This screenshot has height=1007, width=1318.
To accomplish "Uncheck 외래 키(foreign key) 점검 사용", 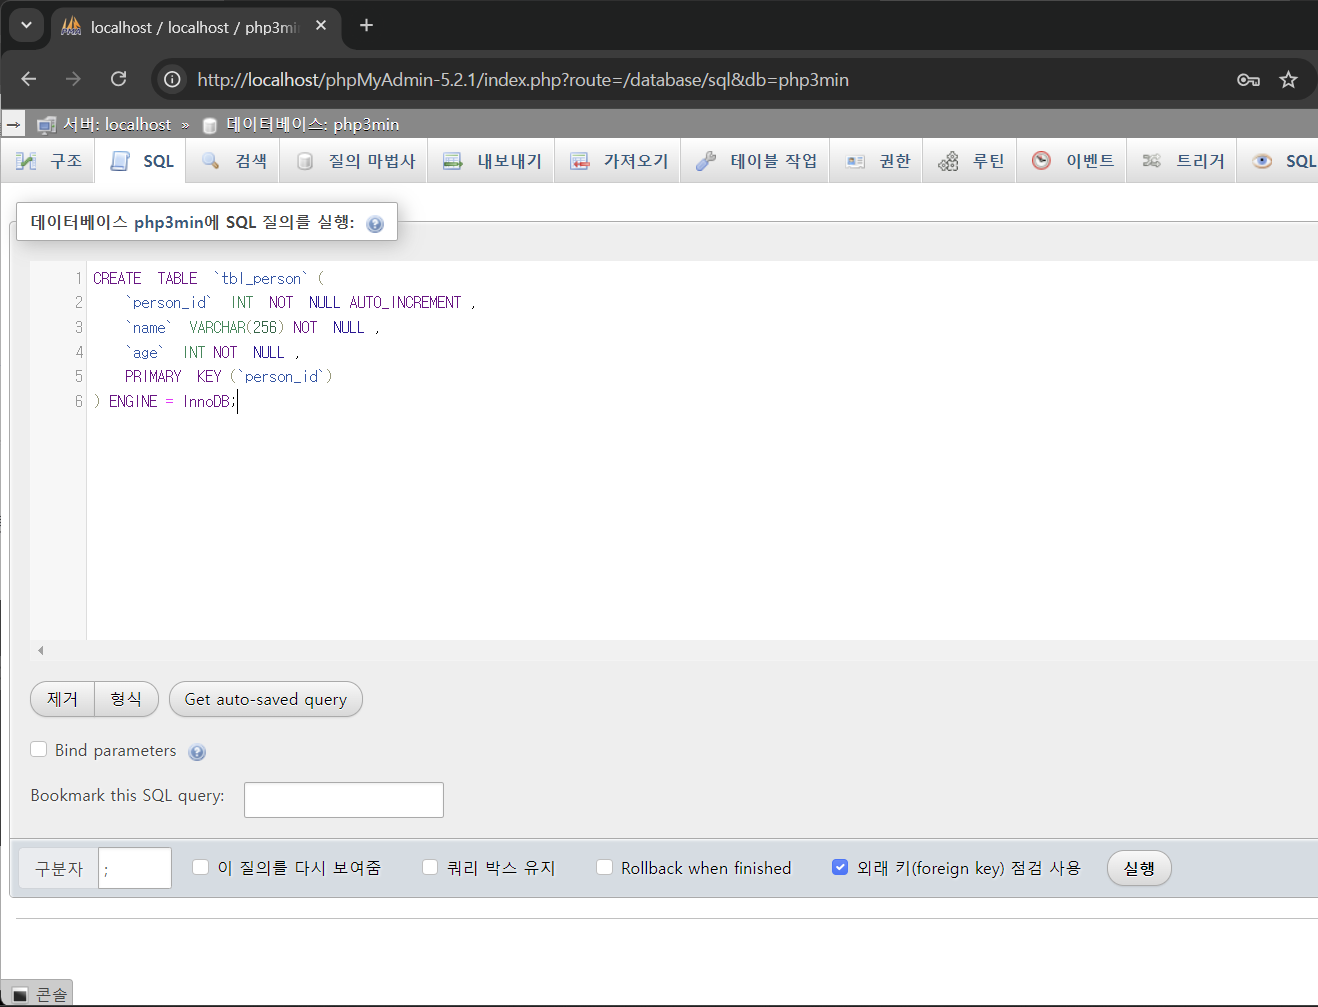I will (840, 867).
